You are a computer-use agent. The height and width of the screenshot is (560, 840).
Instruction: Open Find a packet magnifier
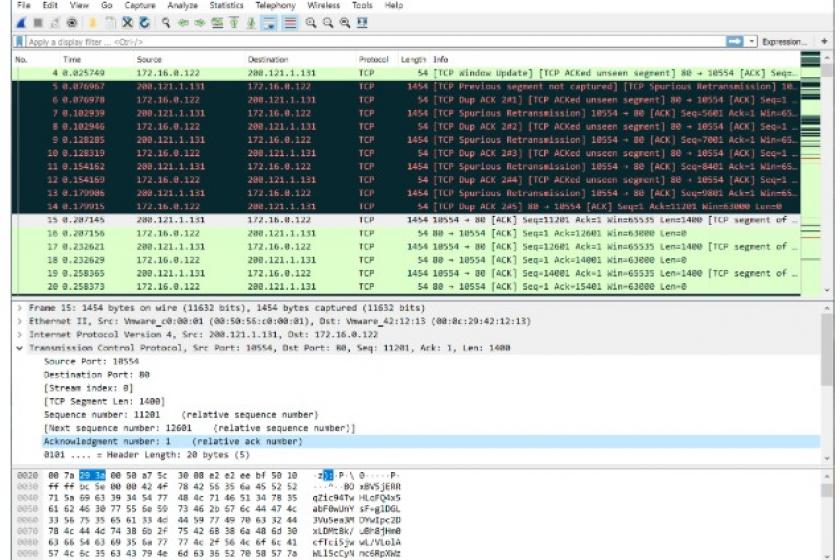coord(166,23)
